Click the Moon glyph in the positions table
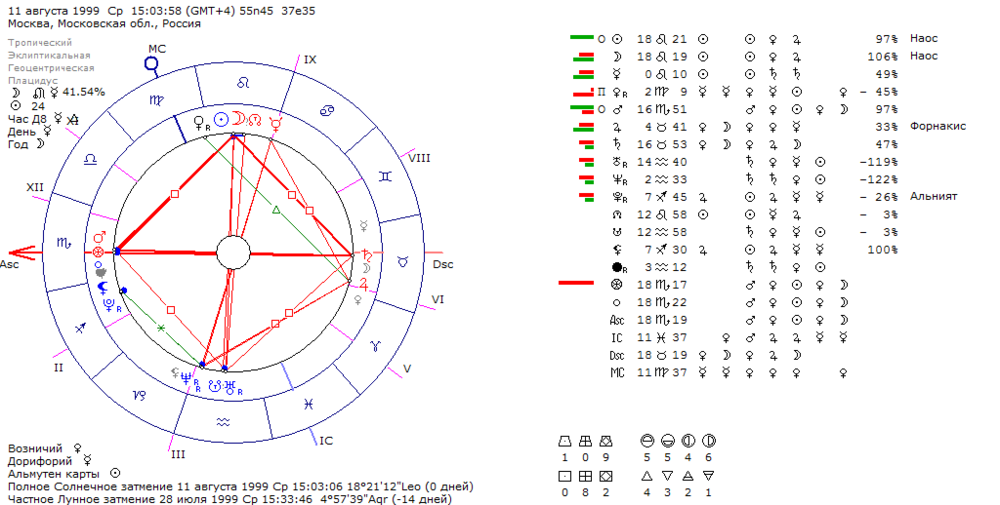The width and height of the screenshot is (1000, 505). pos(617,57)
